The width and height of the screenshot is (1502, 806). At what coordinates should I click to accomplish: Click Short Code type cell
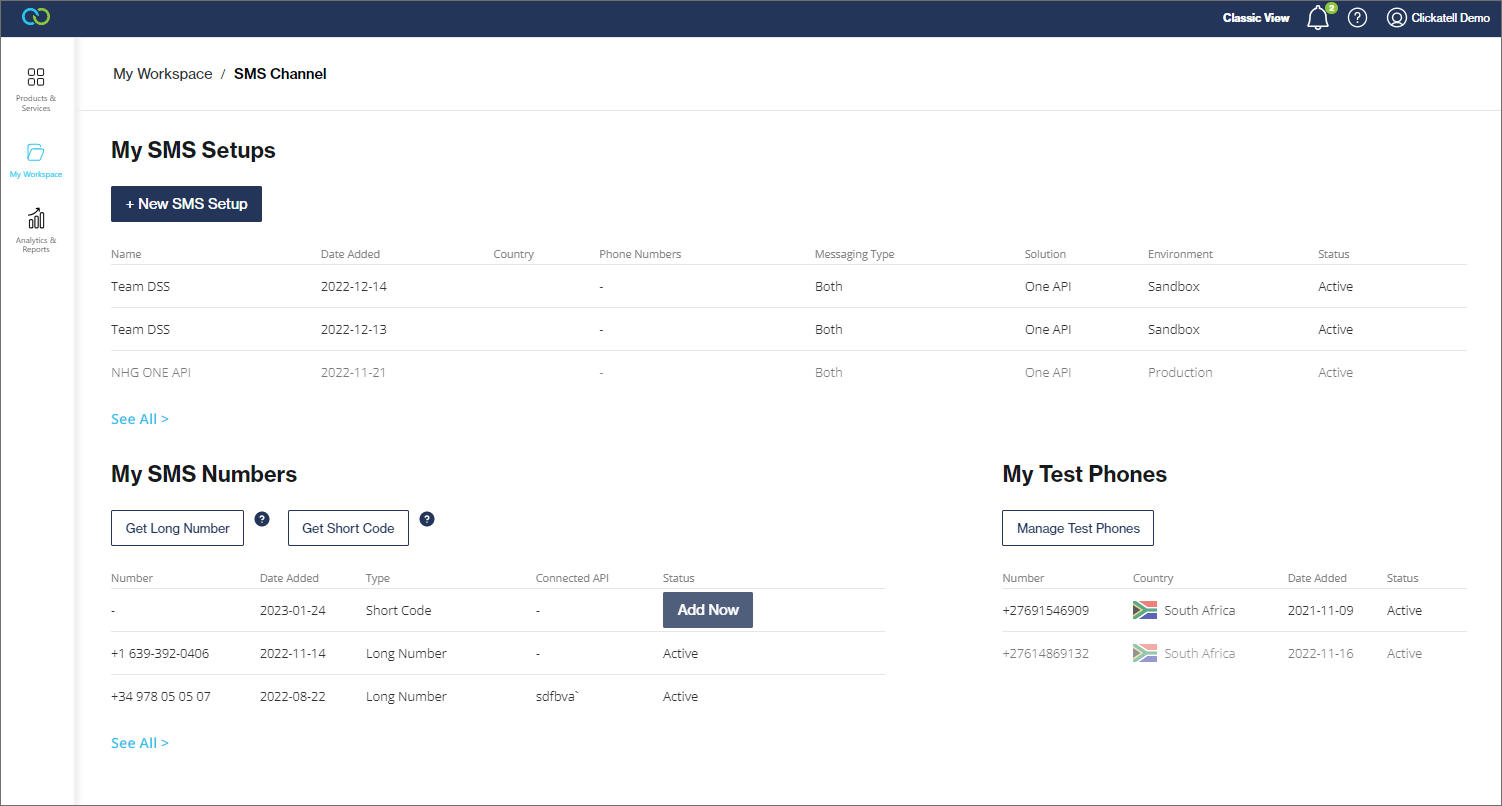398,610
